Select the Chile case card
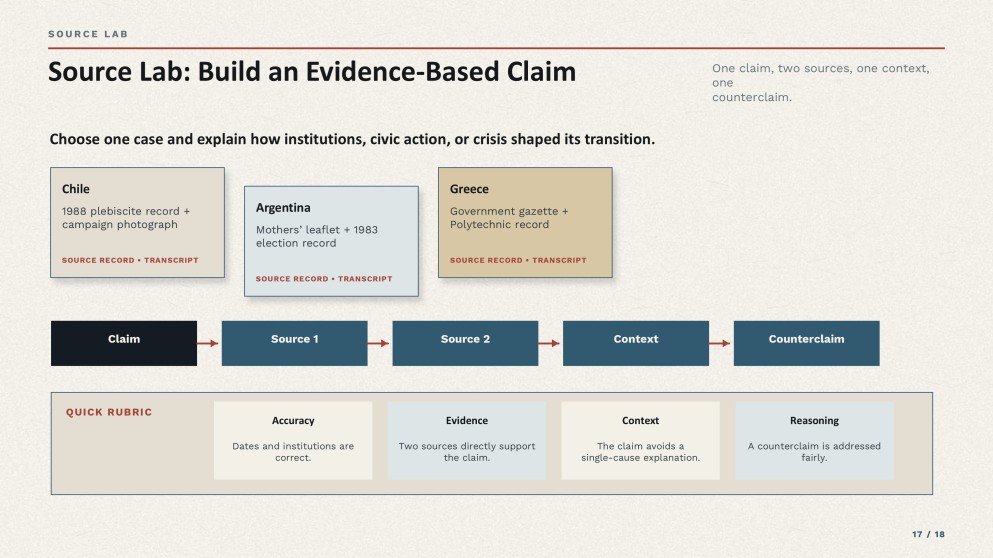The image size is (993, 558). tap(137, 222)
